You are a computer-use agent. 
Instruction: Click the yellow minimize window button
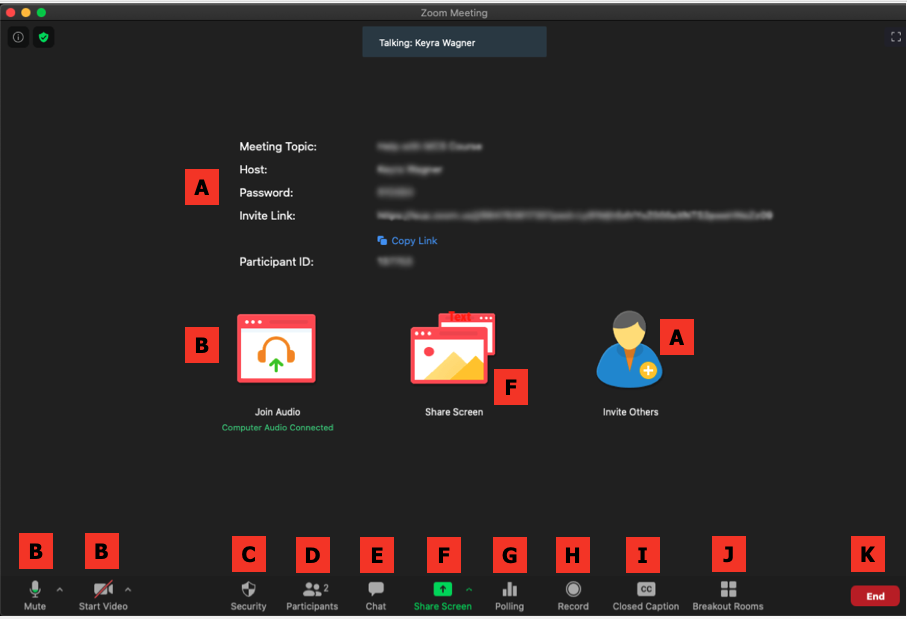[25, 12]
